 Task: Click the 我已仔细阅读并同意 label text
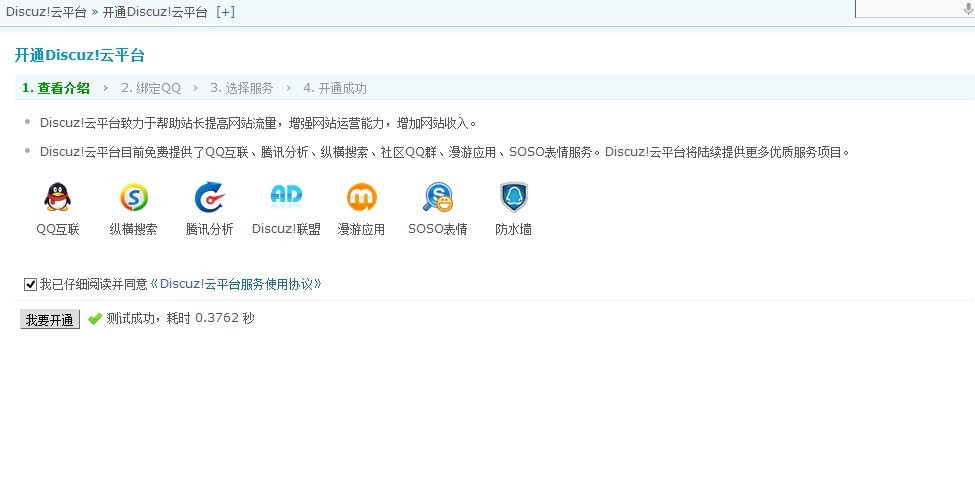(94, 285)
